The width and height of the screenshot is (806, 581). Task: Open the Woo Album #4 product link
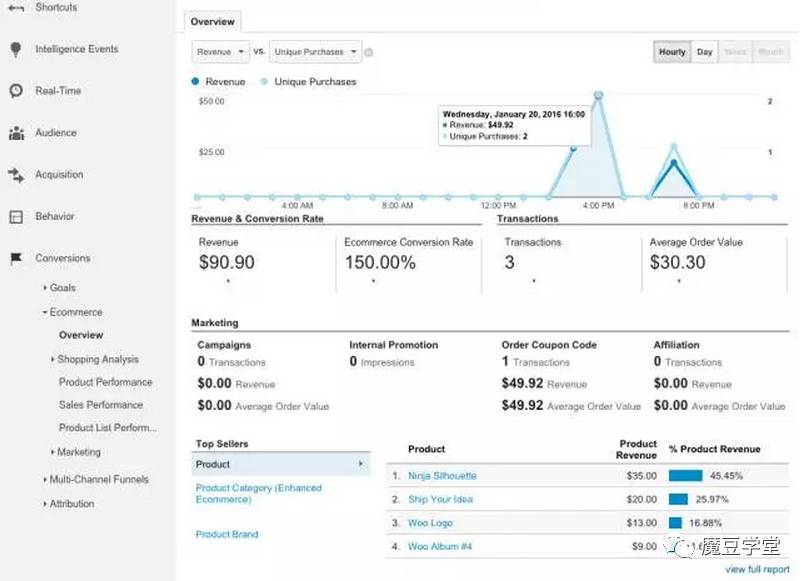[439, 547]
